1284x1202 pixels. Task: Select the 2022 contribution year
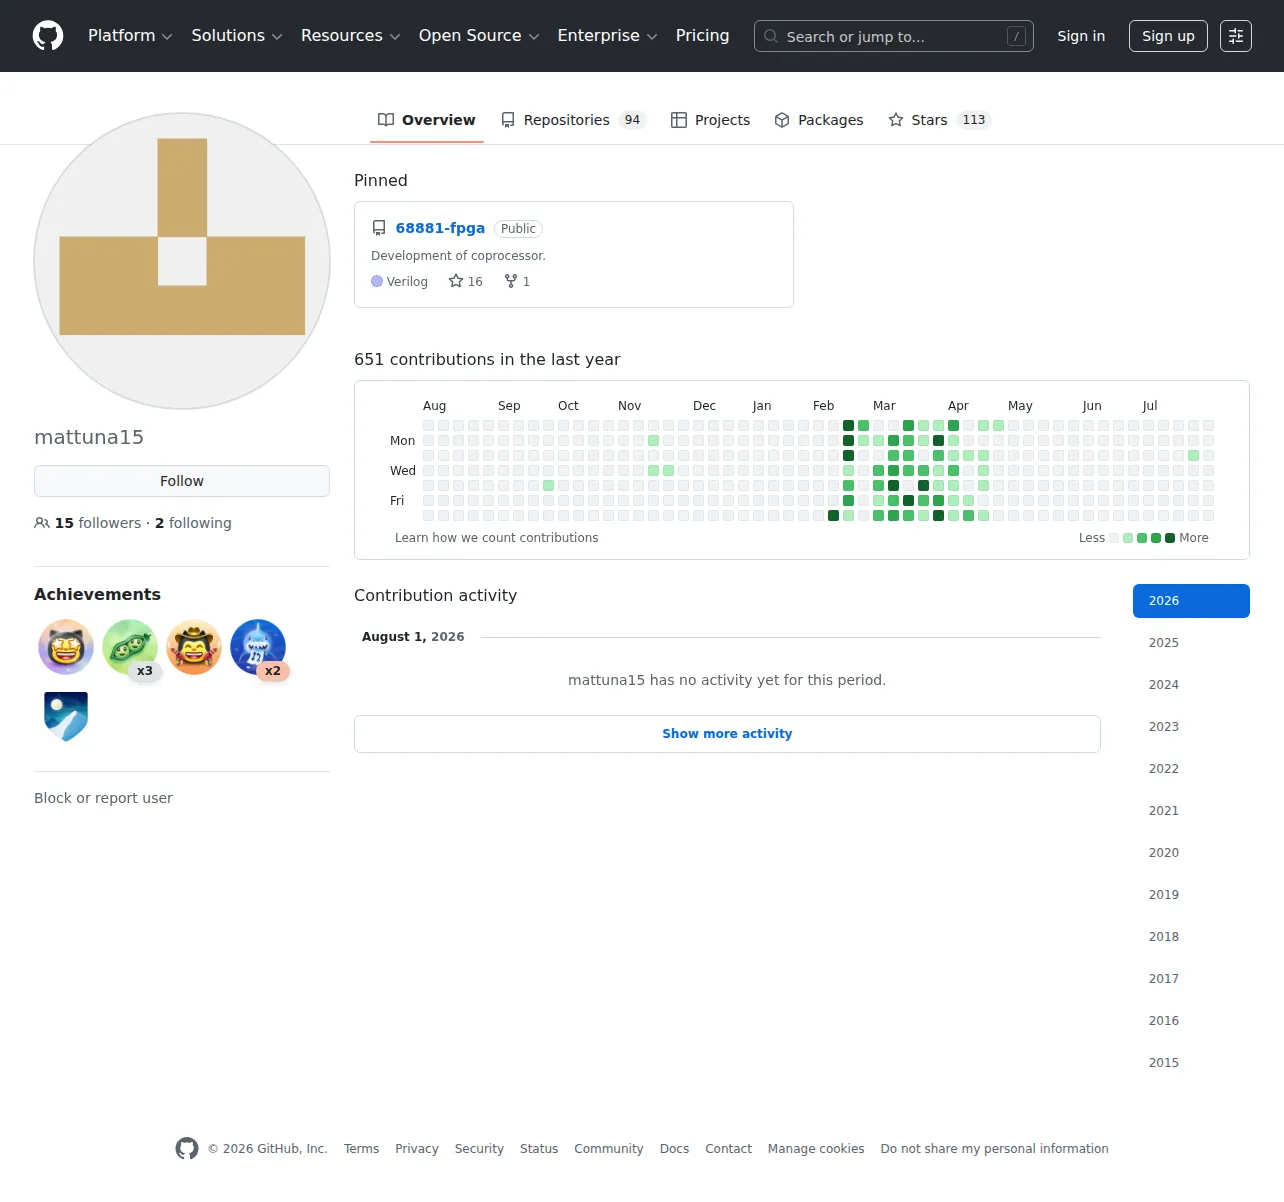(1191, 769)
